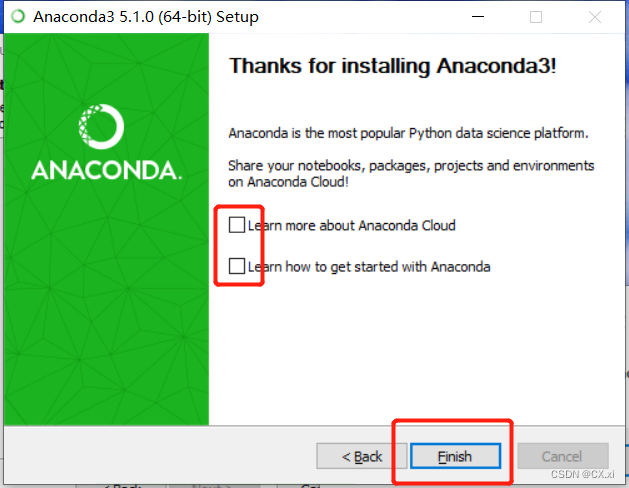Click 'Learn how to get started with Anaconda' label
This screenshot has height=488, width=629.
click(x=369, y=267)
